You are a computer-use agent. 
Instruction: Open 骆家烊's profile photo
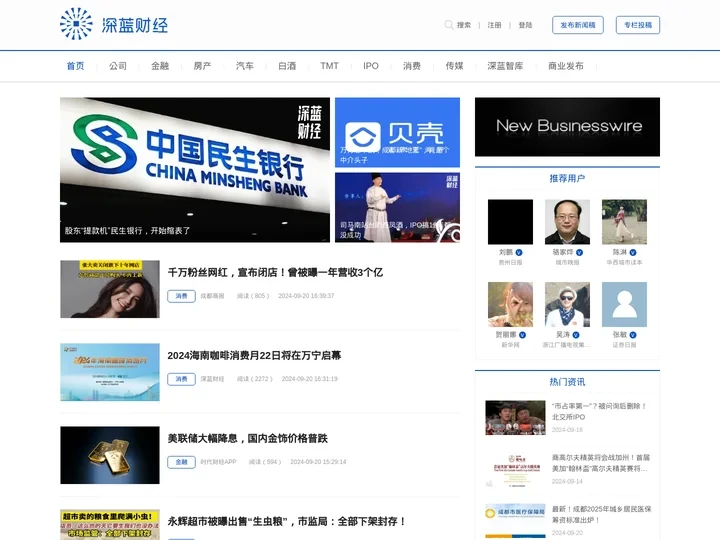pyautogui.click(x=567, y=222)
